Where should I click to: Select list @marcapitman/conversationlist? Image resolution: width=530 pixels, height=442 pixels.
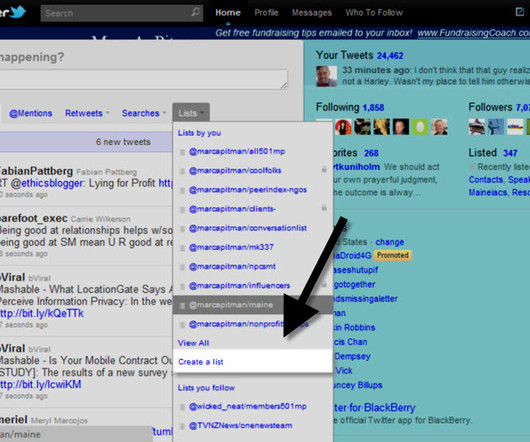[x=248, y=228]
